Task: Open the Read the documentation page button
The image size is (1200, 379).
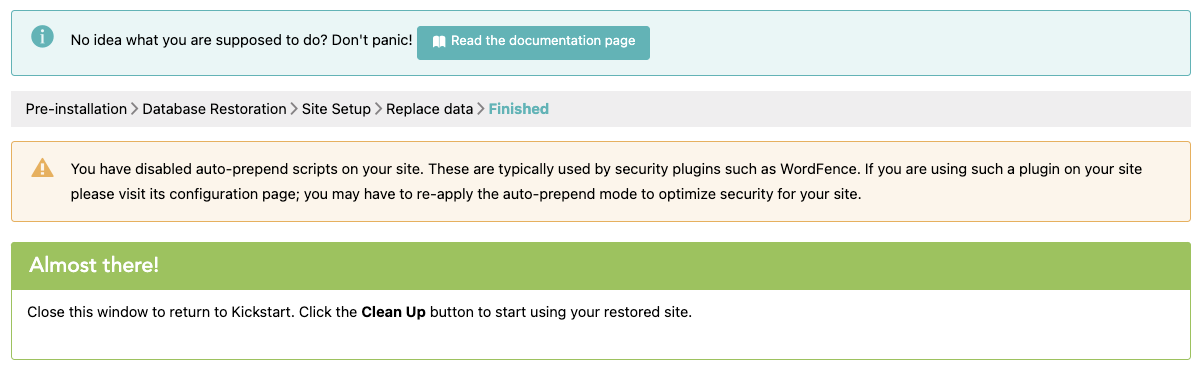Action: [x=533, y=42]
